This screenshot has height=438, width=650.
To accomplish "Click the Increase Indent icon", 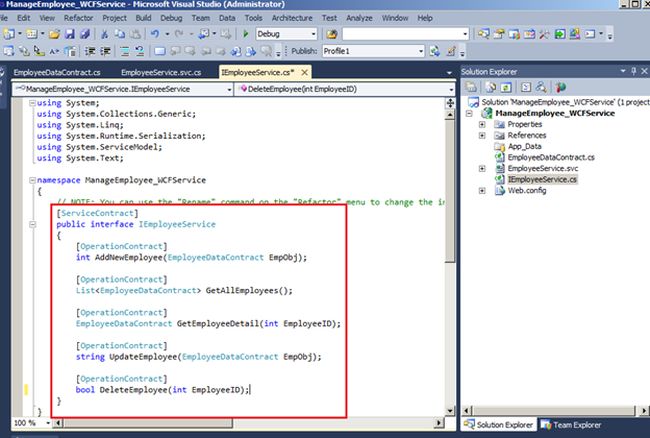I will point(106,51).
